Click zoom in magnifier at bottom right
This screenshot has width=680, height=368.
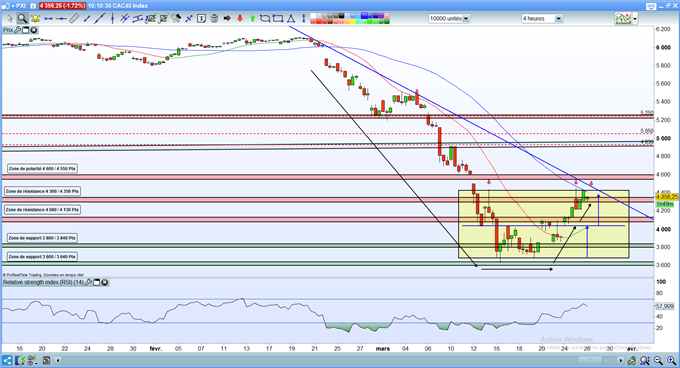tap(672, 360)
